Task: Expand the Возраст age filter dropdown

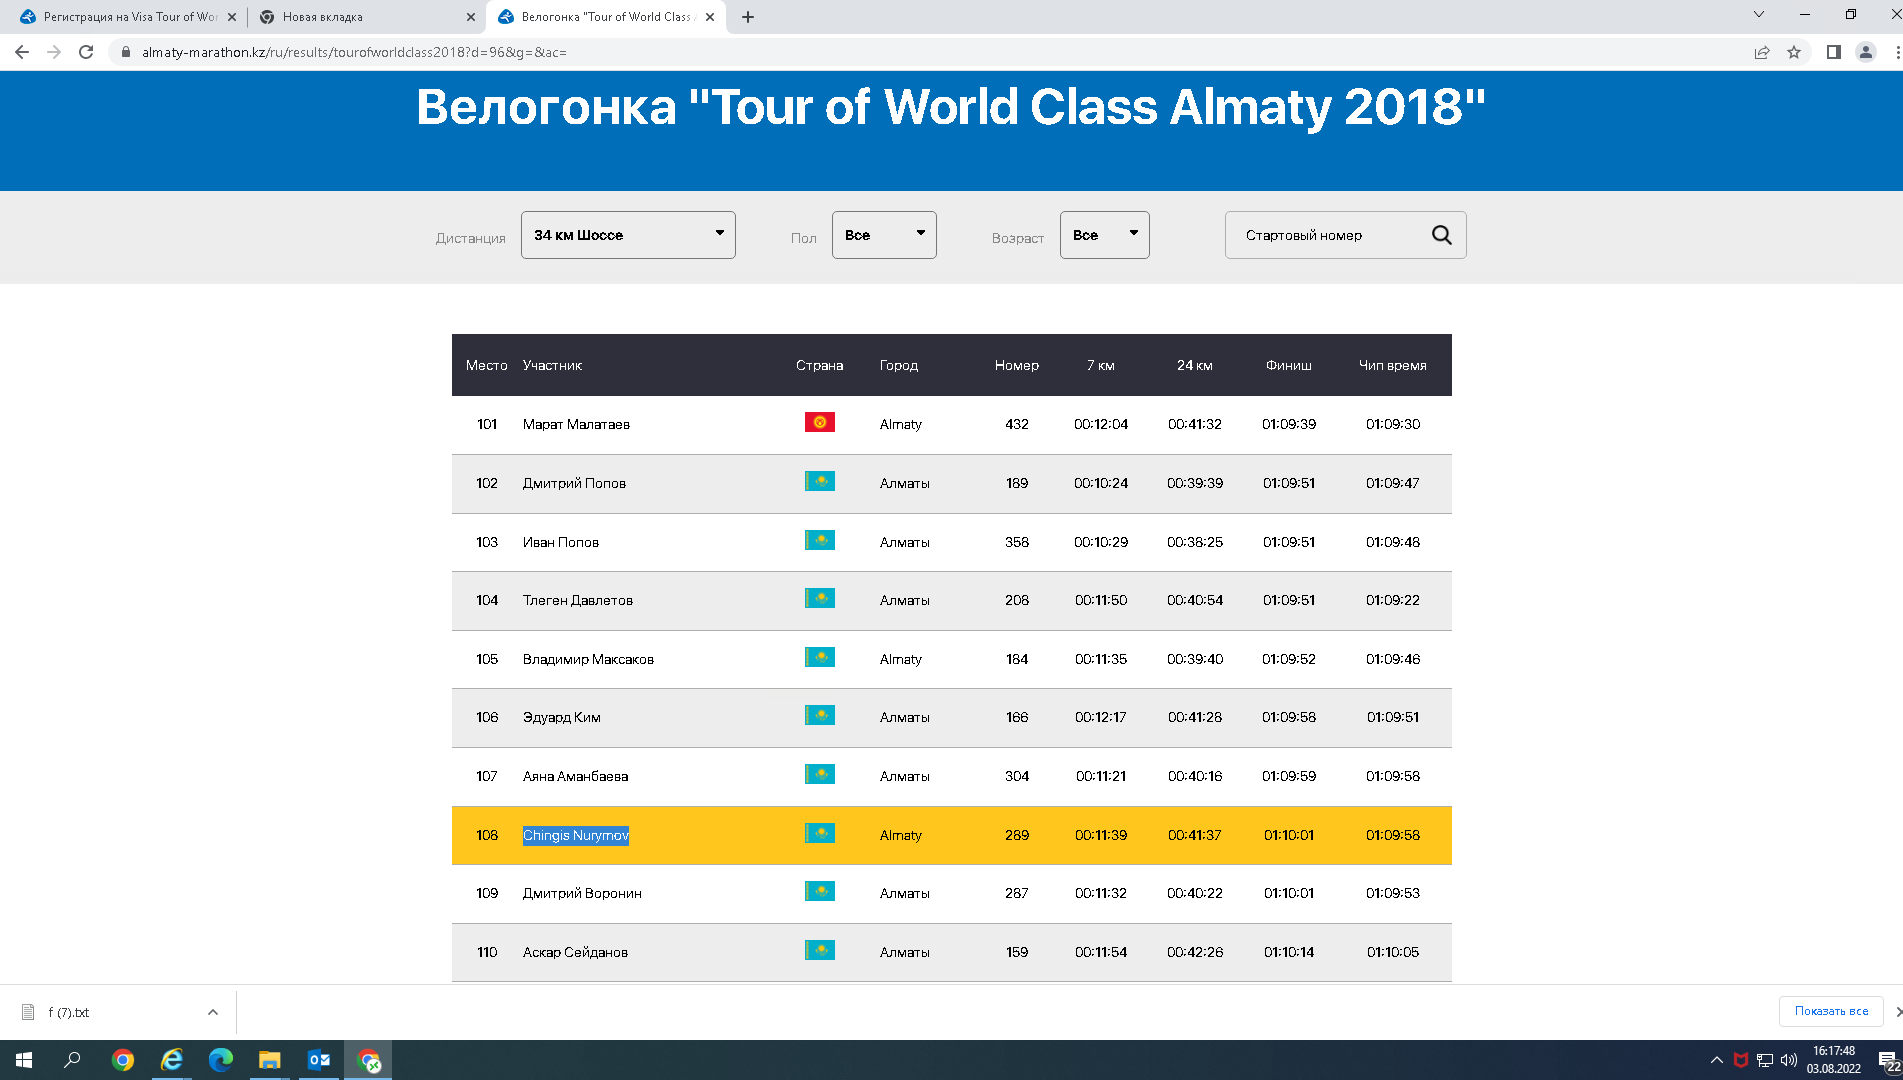Action: [x=1104, y=235]
